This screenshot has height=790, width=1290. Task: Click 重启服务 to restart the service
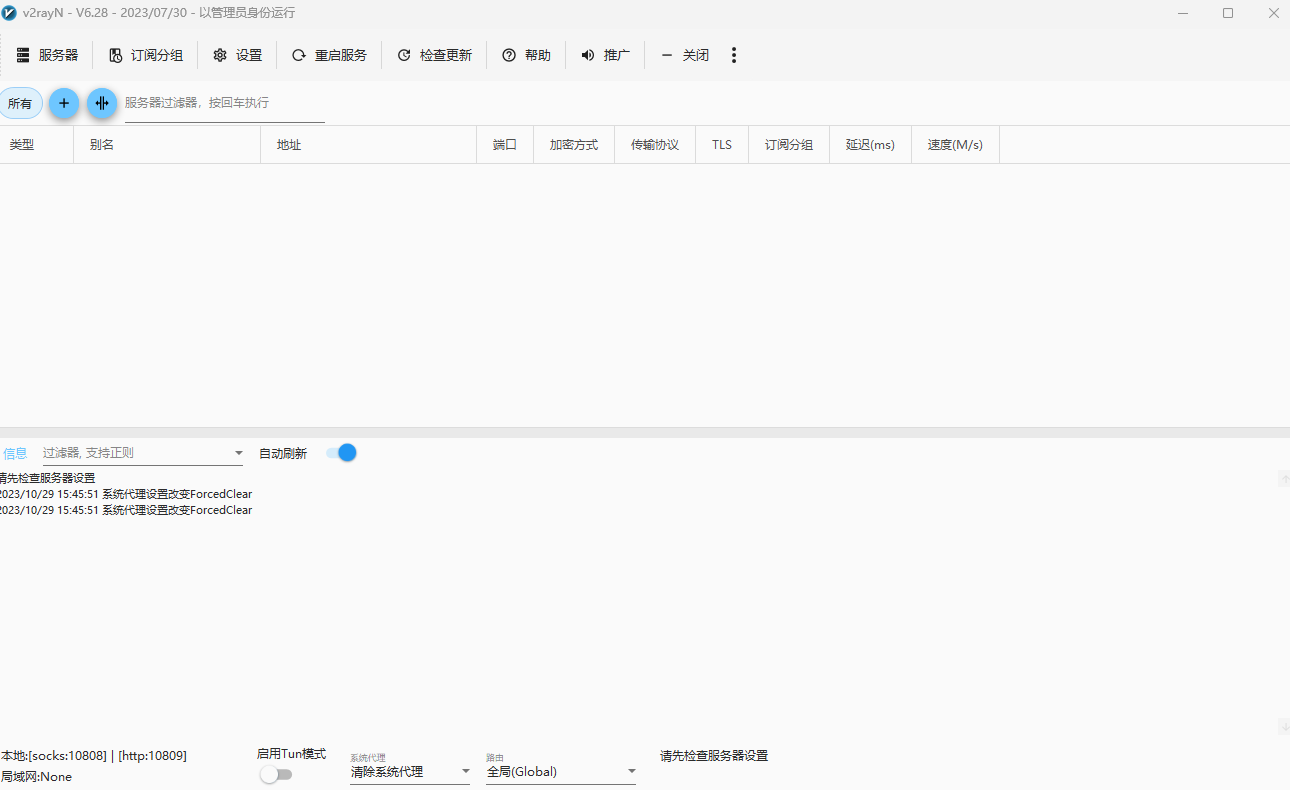pyautogui.click(x=329, y=55)
